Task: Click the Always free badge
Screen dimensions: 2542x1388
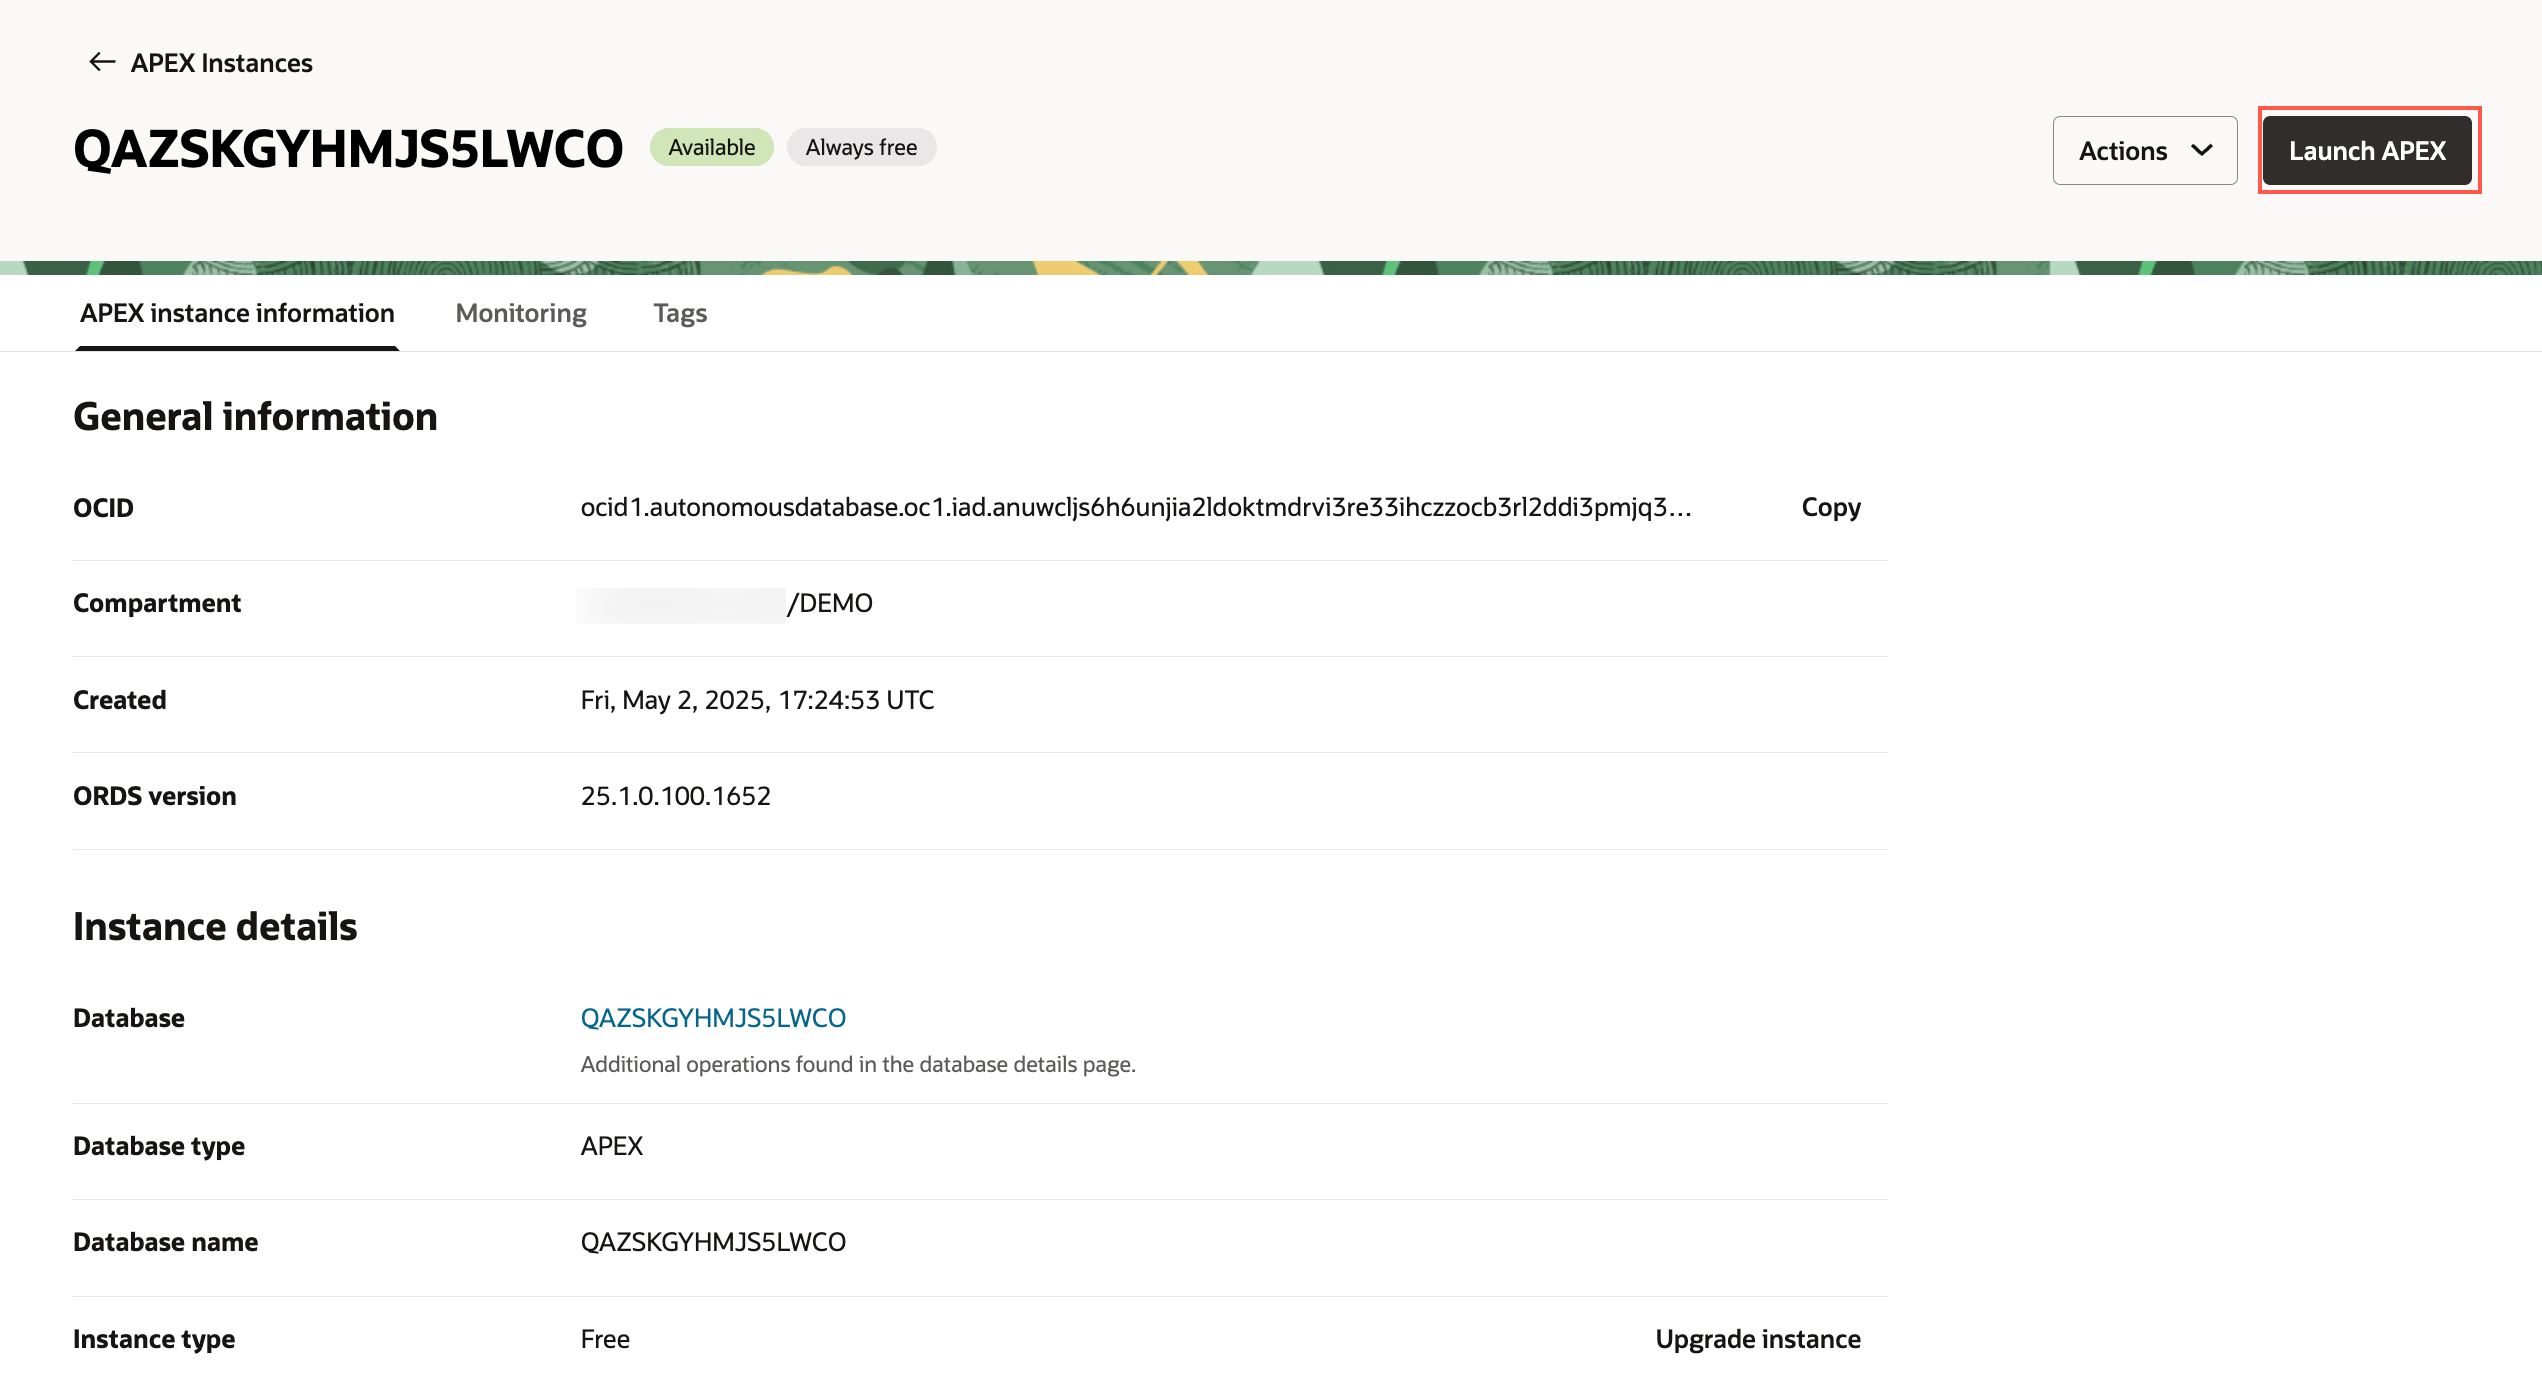Action: pyautogui.click(x=860, y=147)
